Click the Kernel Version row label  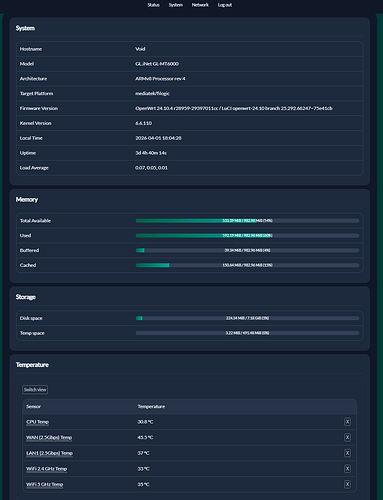36,123
